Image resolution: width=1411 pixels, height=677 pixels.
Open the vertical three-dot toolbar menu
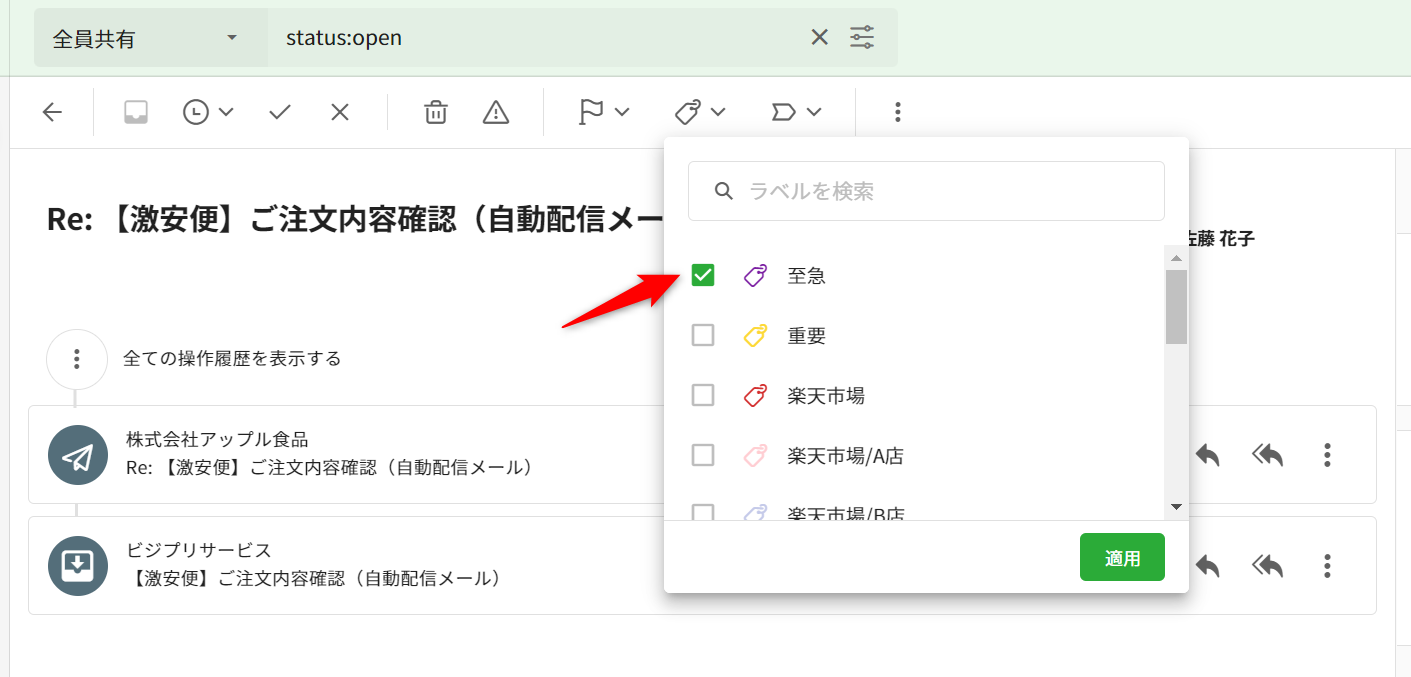[897, 113]
